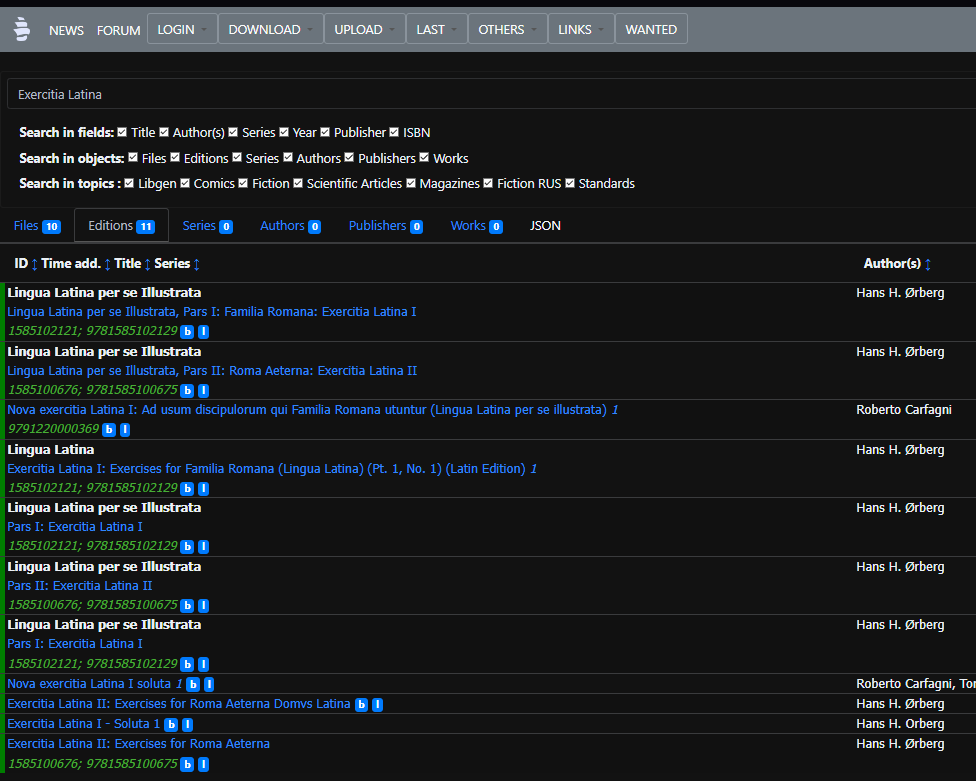Uncheck the Title search field checkbox

122,132
